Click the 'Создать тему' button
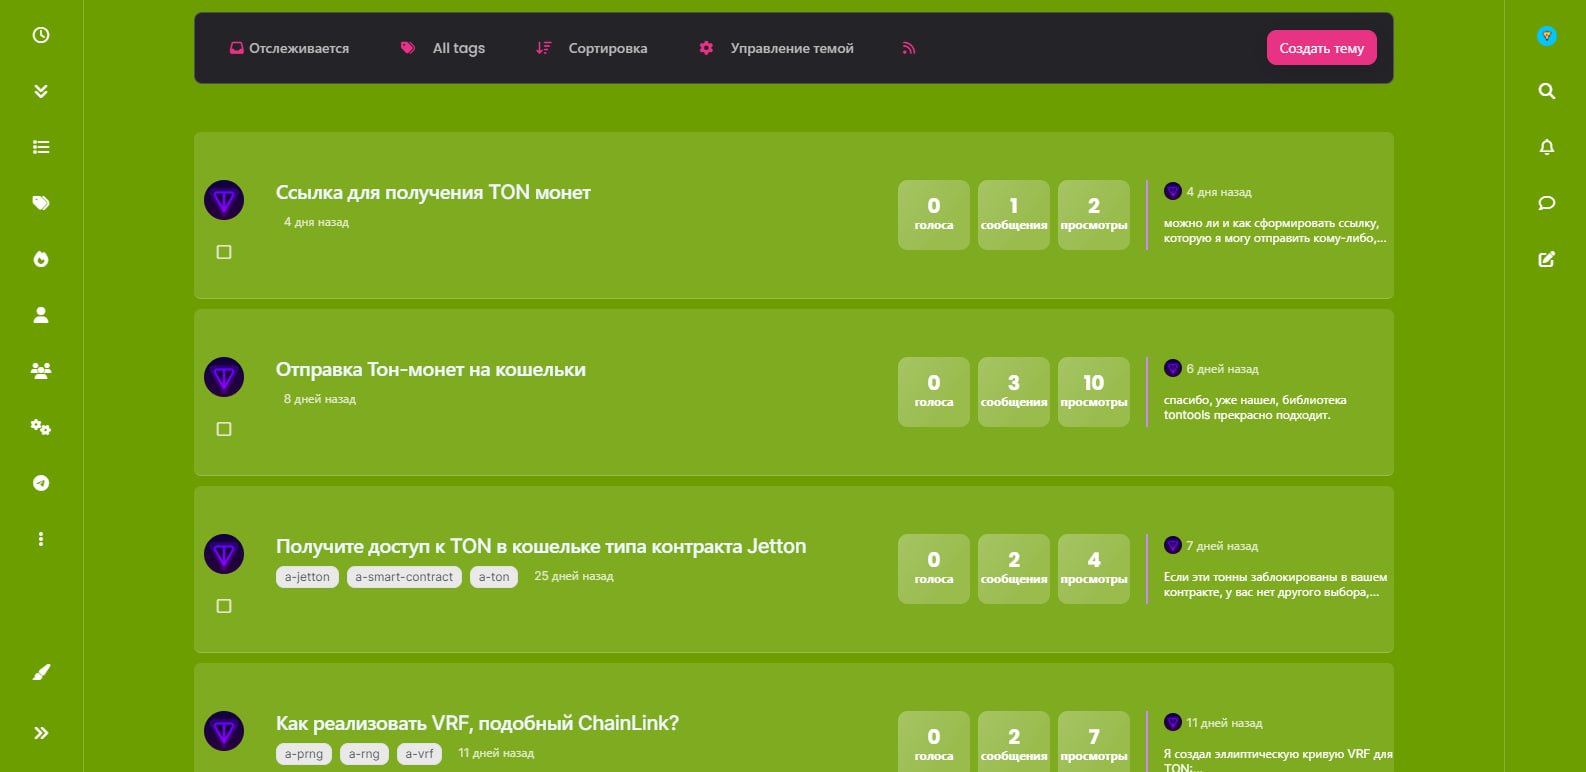The width and height of the screenshot is (1586, 772). point(1321,48)
